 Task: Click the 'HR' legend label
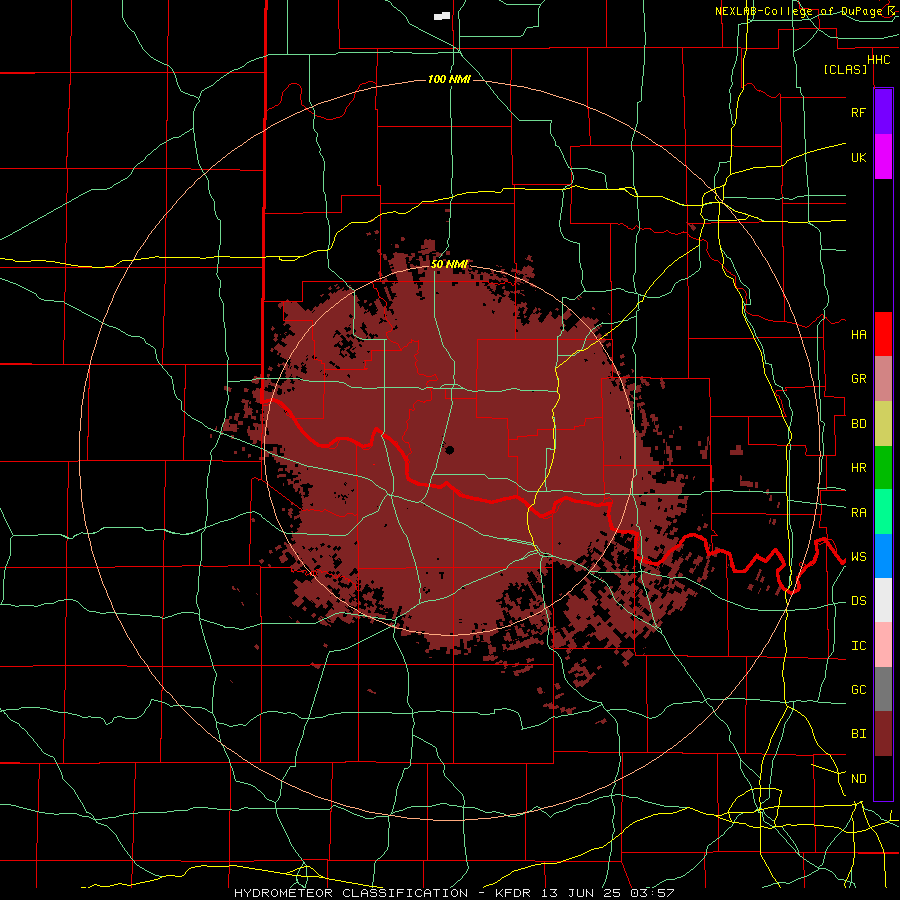point(858,468)
